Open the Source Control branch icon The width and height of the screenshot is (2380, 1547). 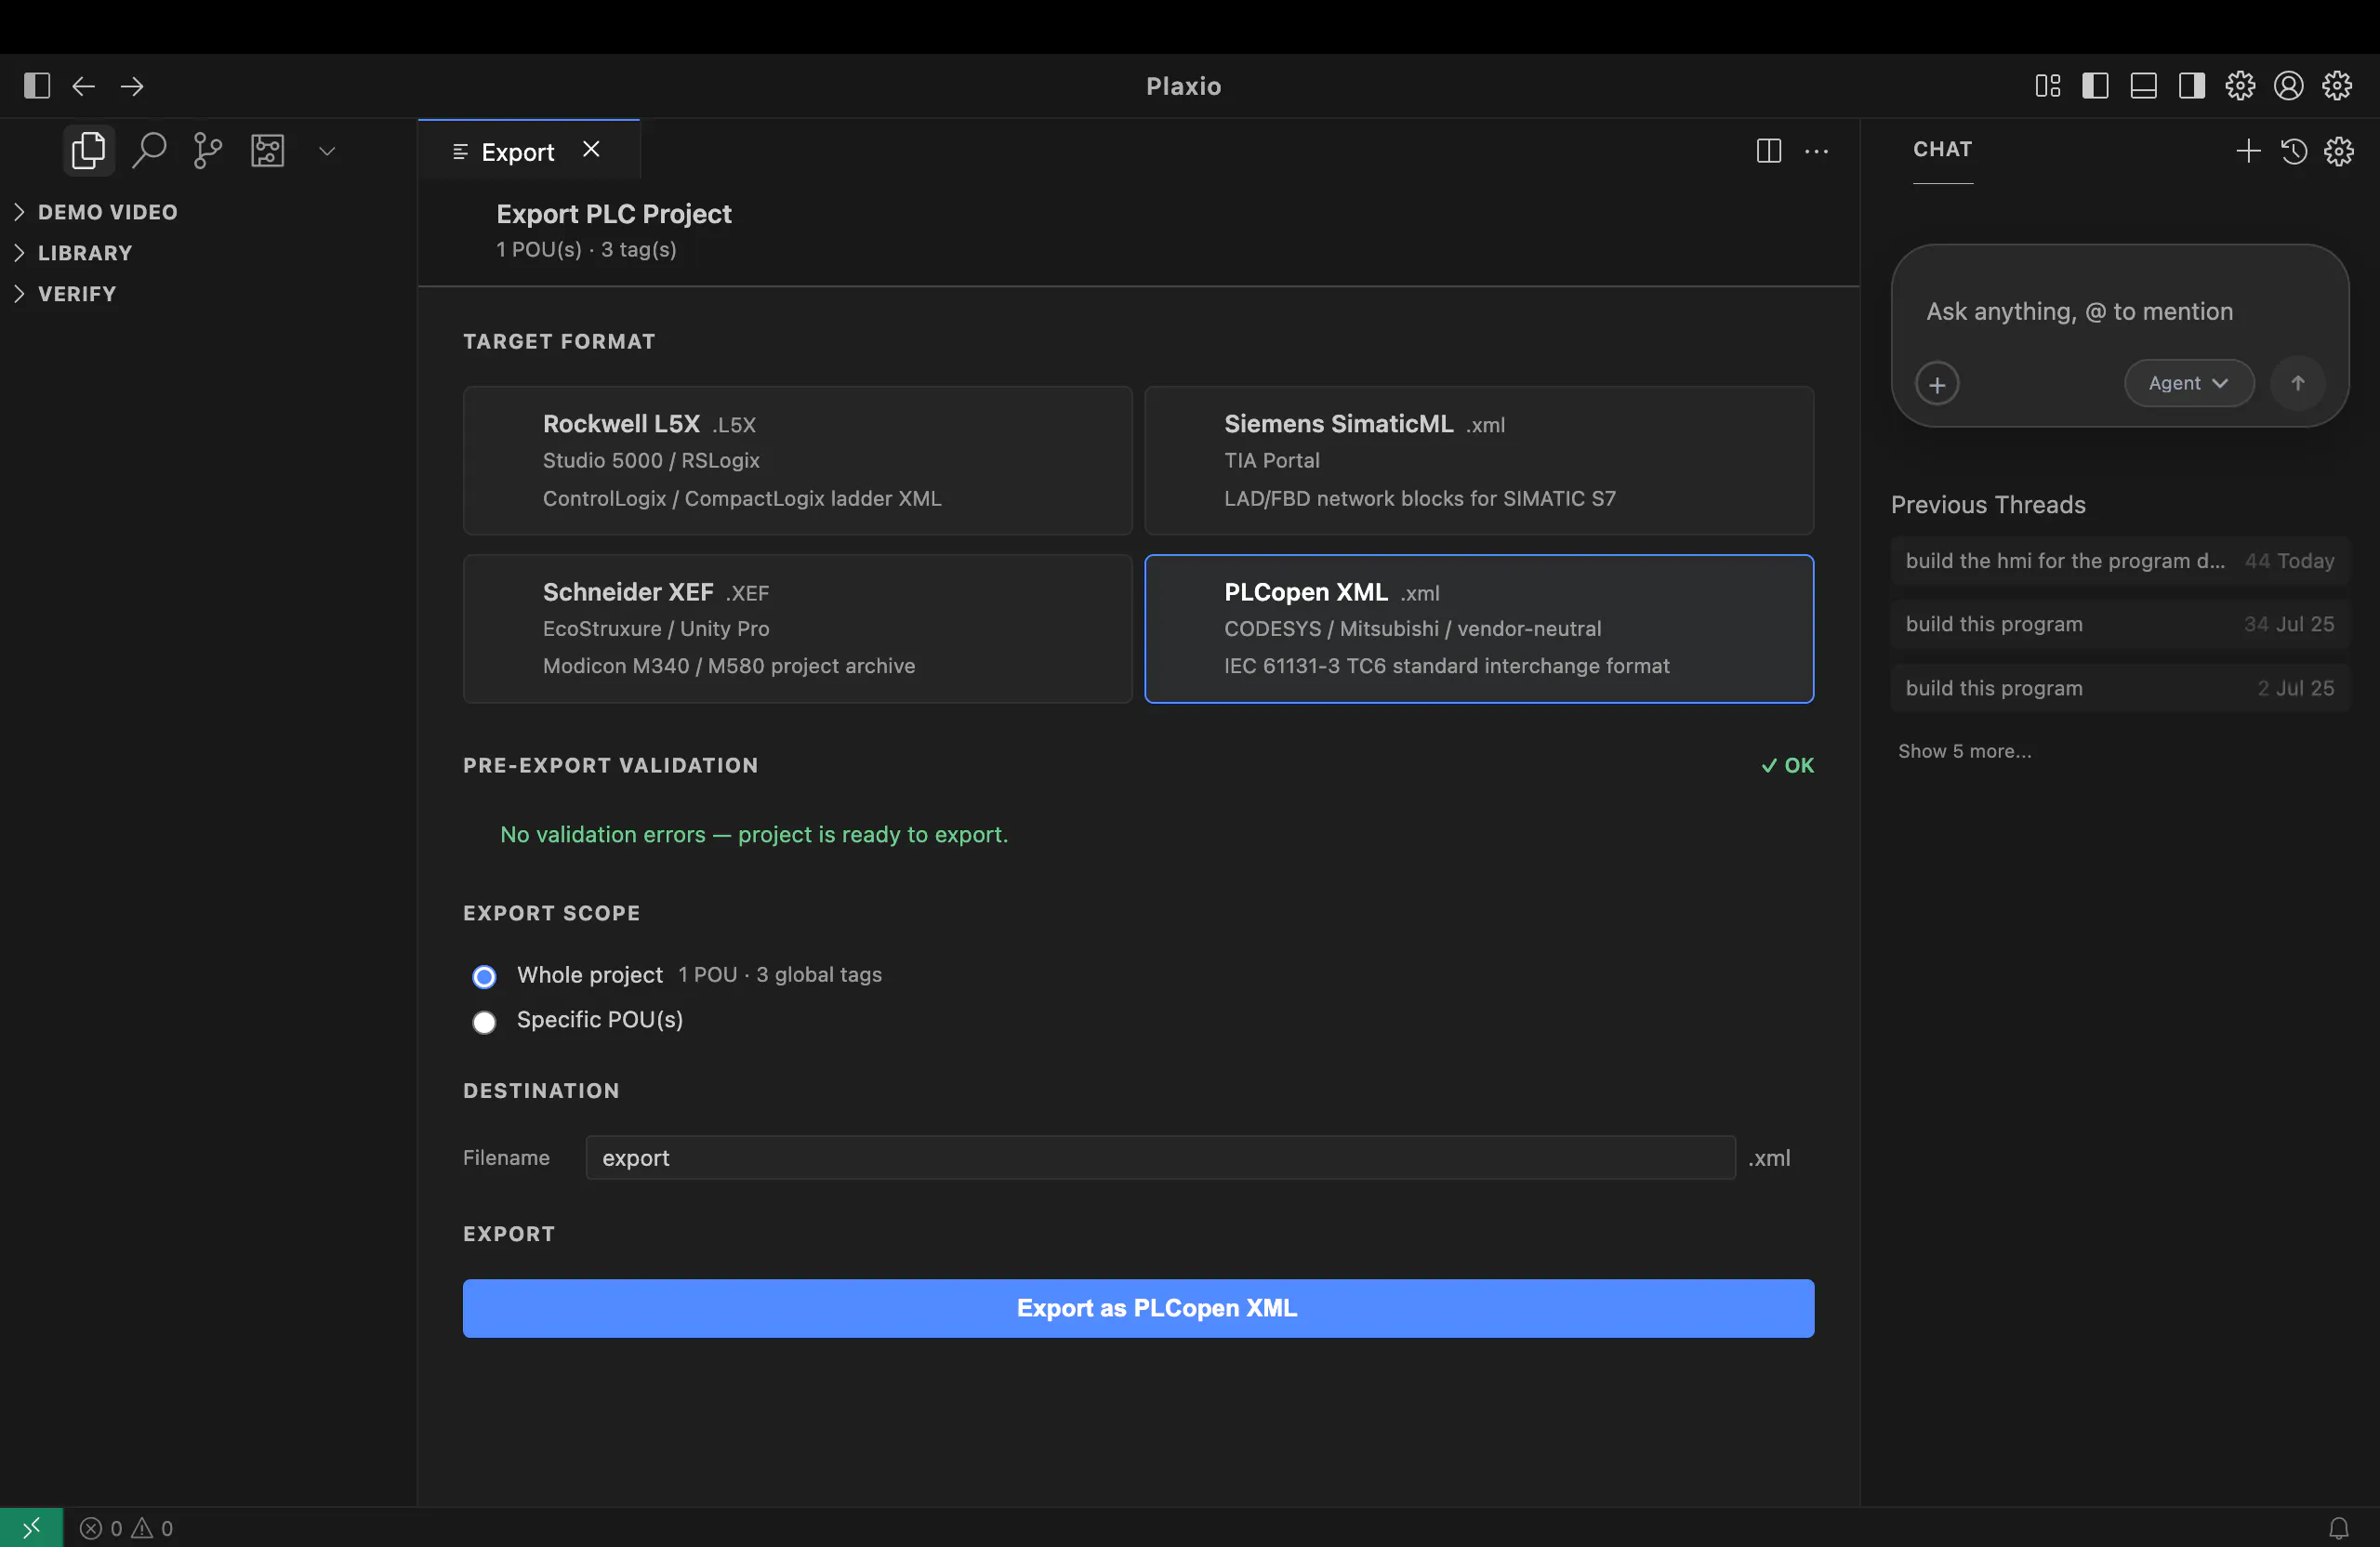207,151
